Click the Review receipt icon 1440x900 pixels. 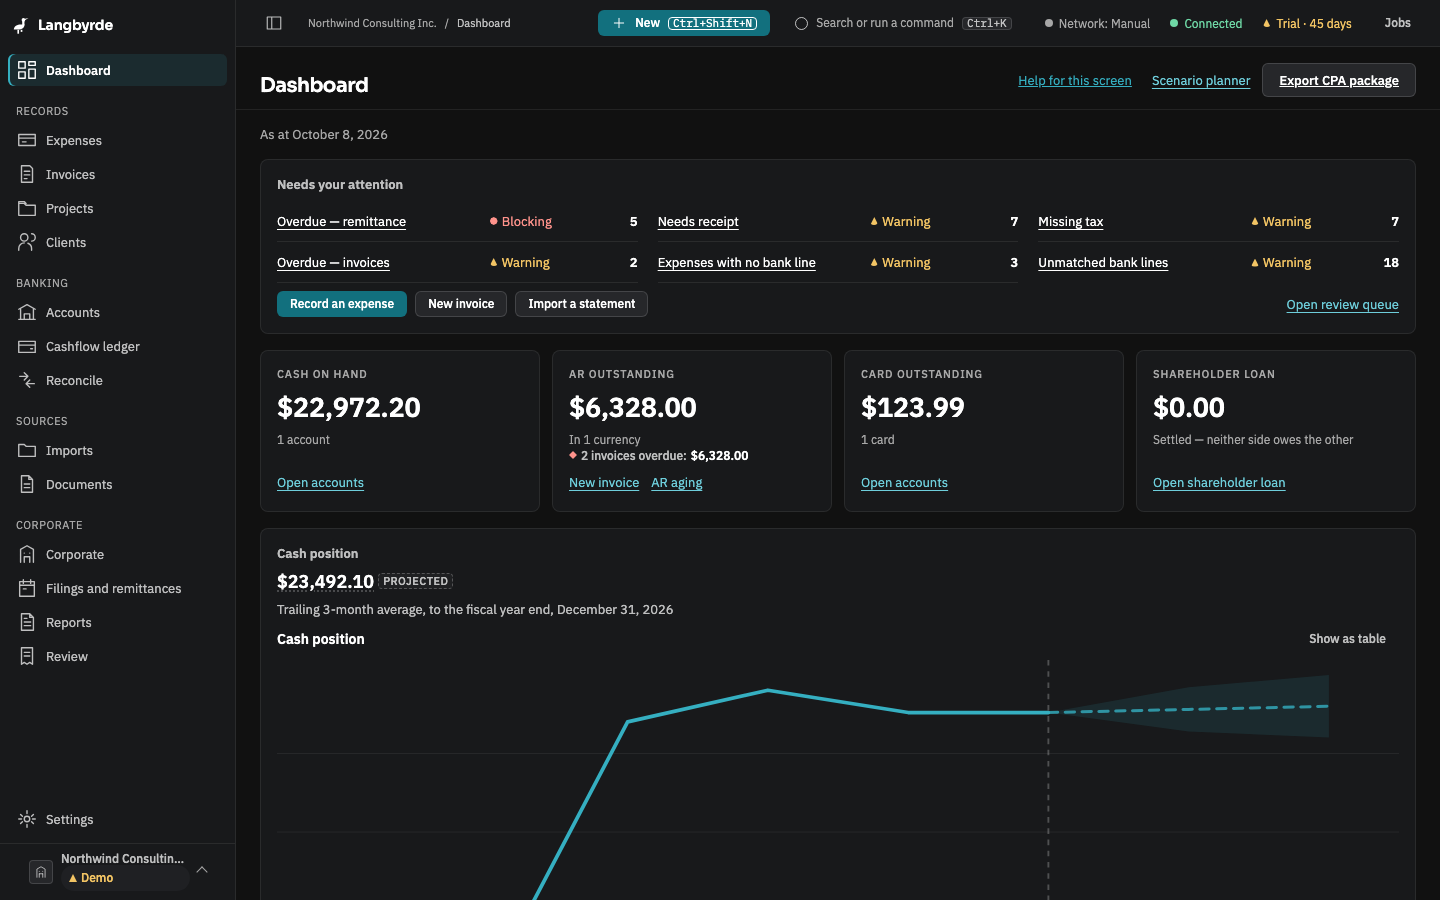(x=27, y=656)
